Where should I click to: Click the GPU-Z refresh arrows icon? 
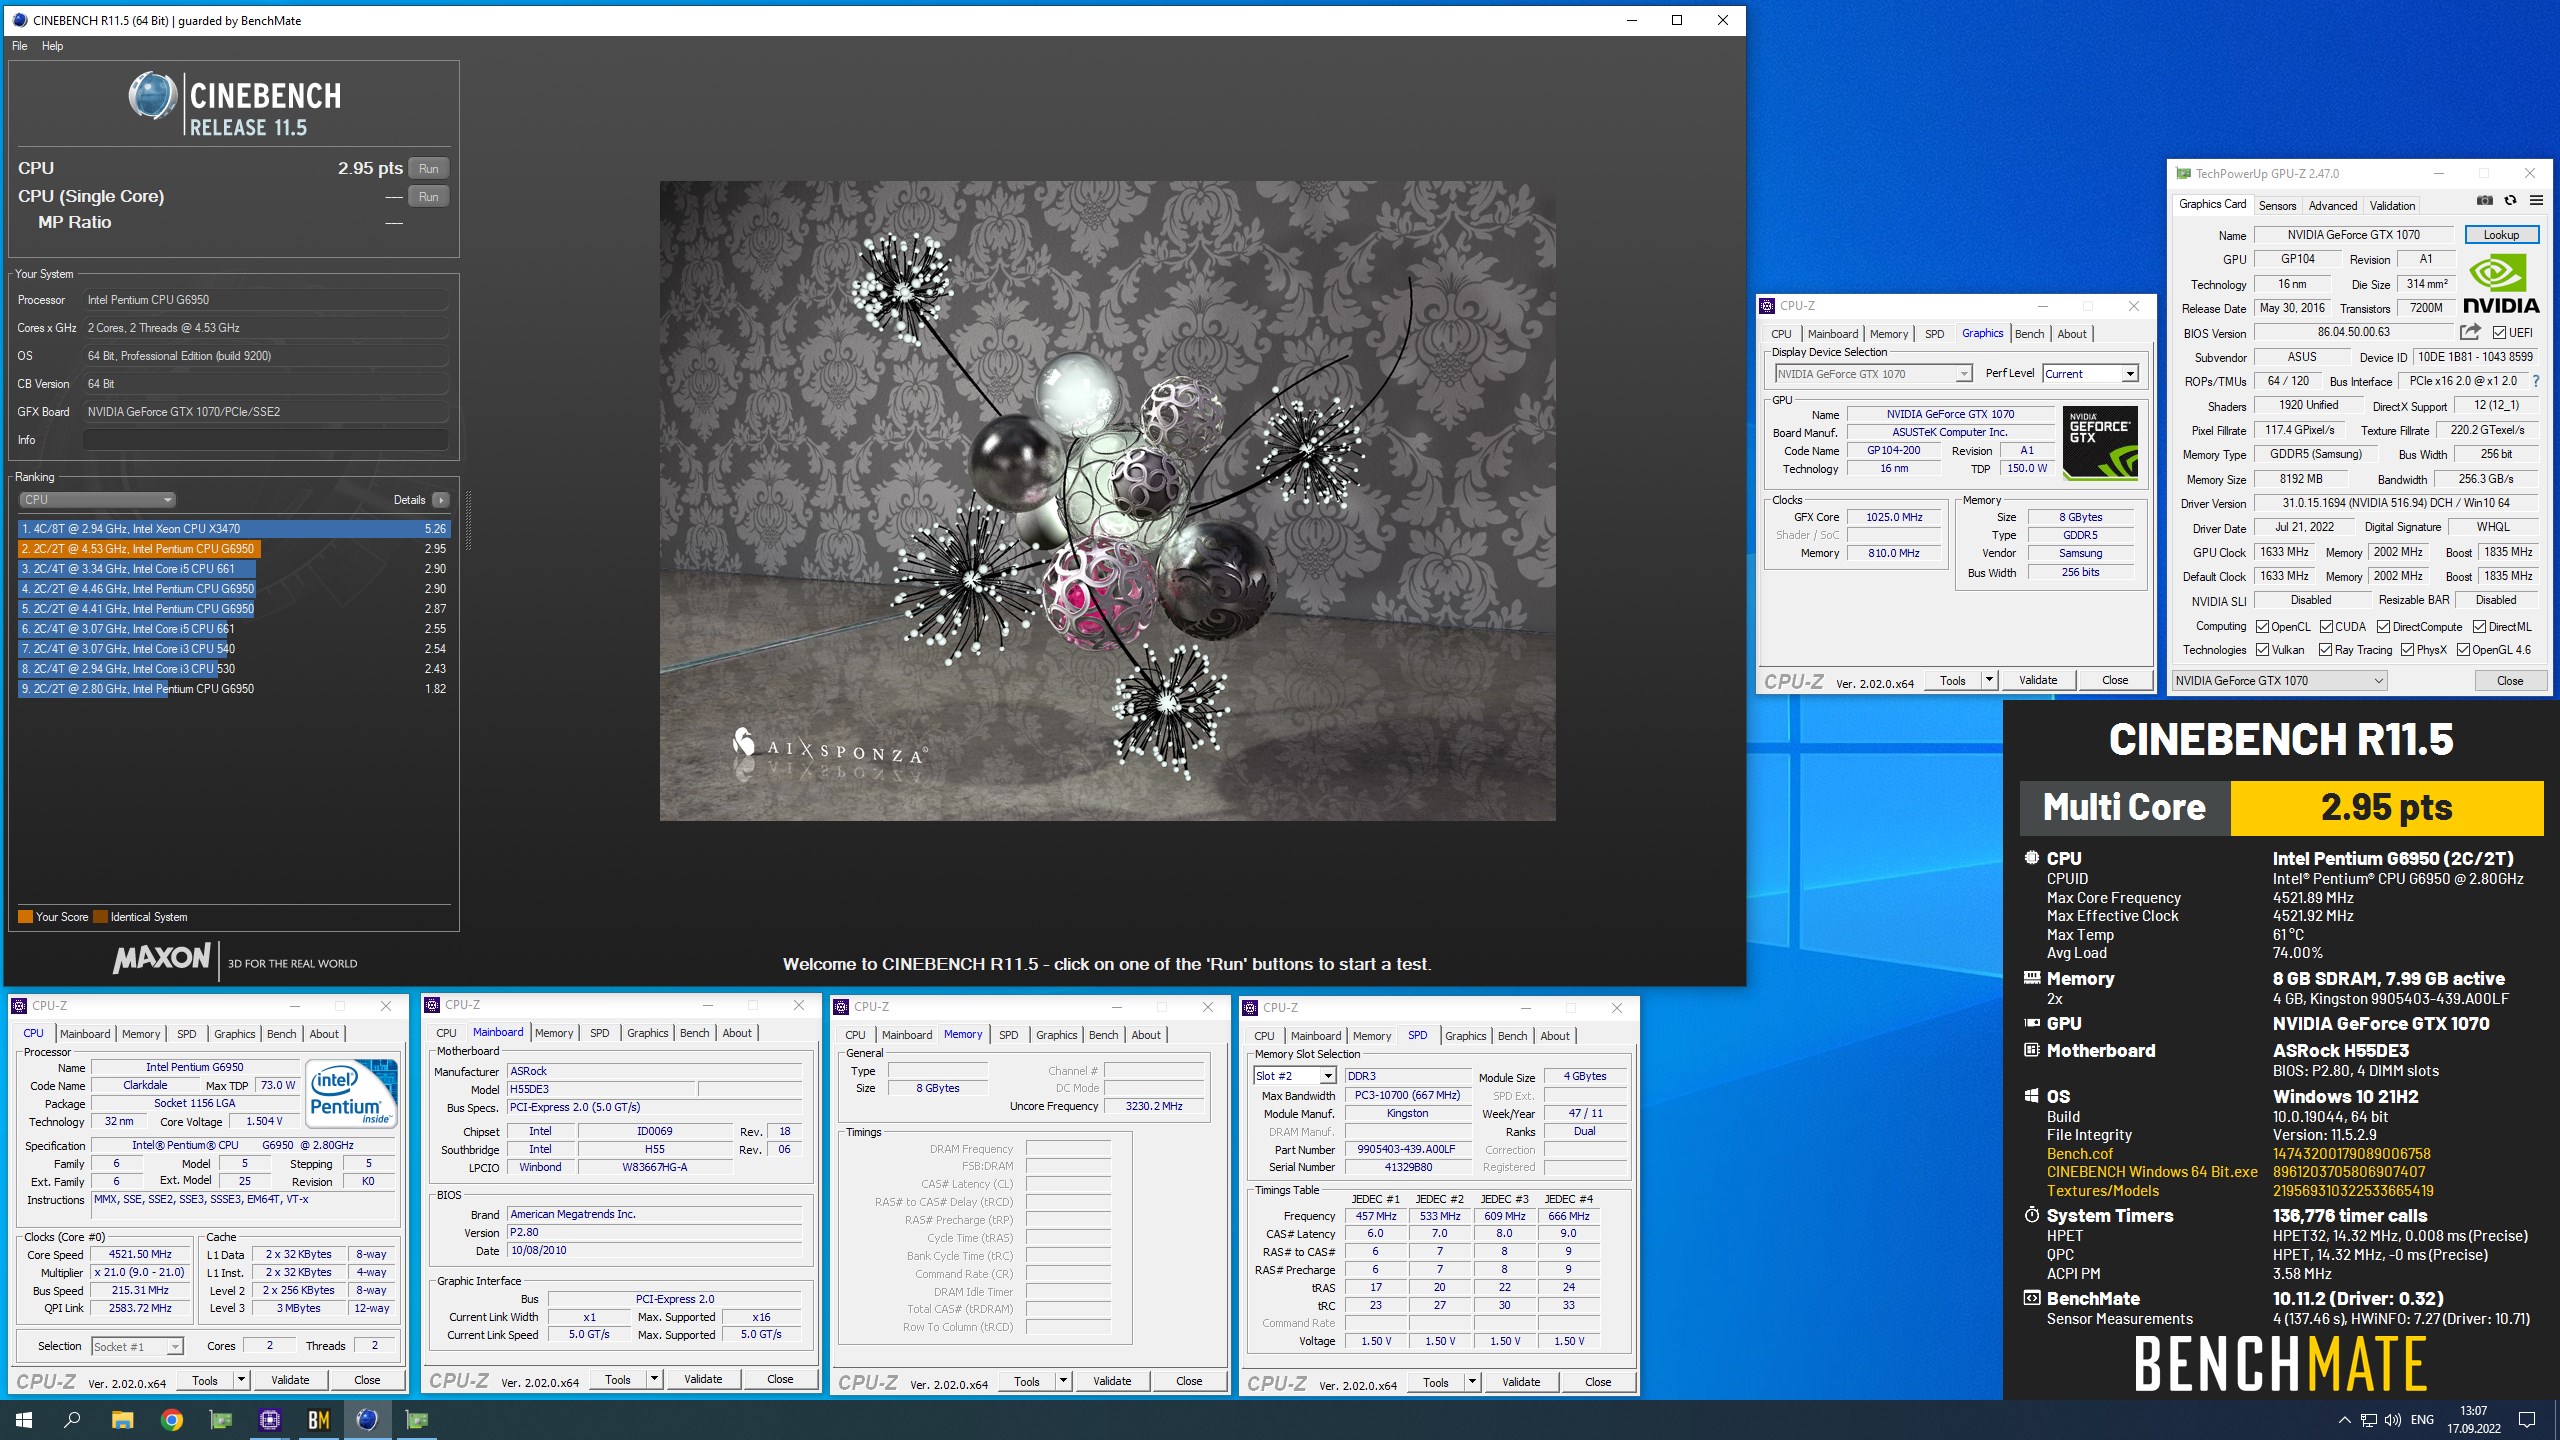pos(2510,201)
